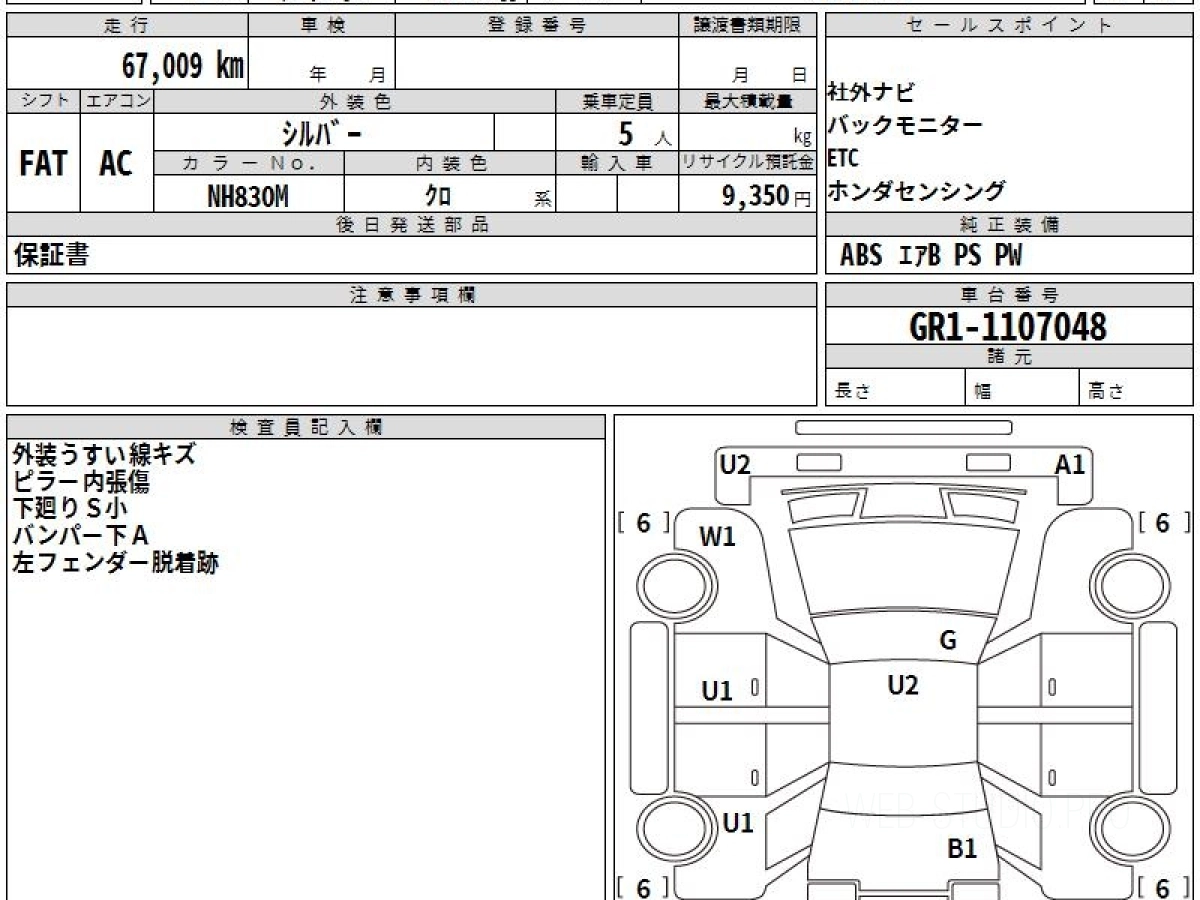Select the AC air conditioner value

point(116,164)
